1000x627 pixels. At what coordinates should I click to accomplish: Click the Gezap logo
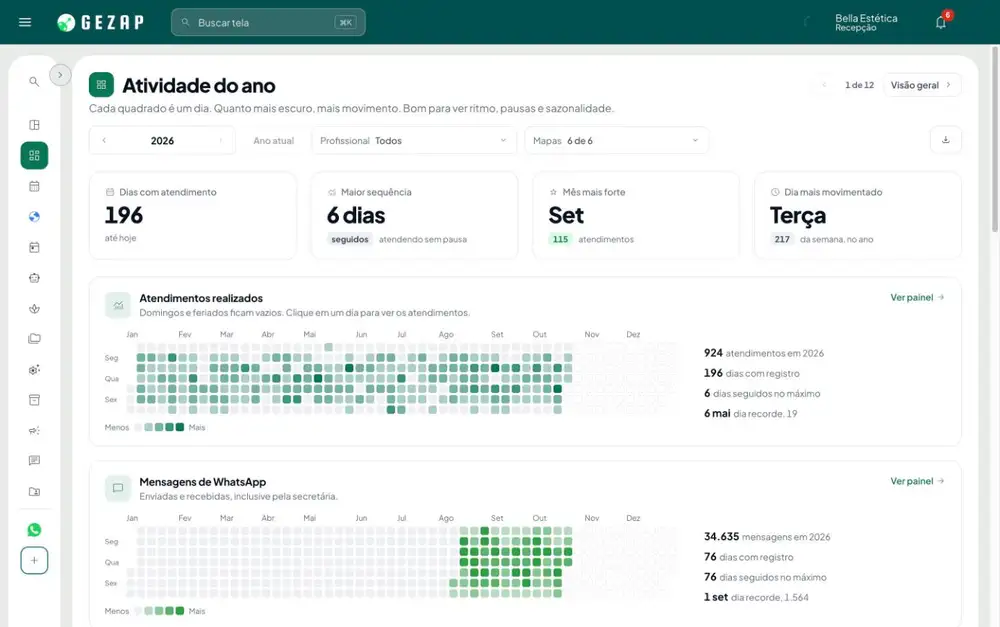(x=100, y=22)
